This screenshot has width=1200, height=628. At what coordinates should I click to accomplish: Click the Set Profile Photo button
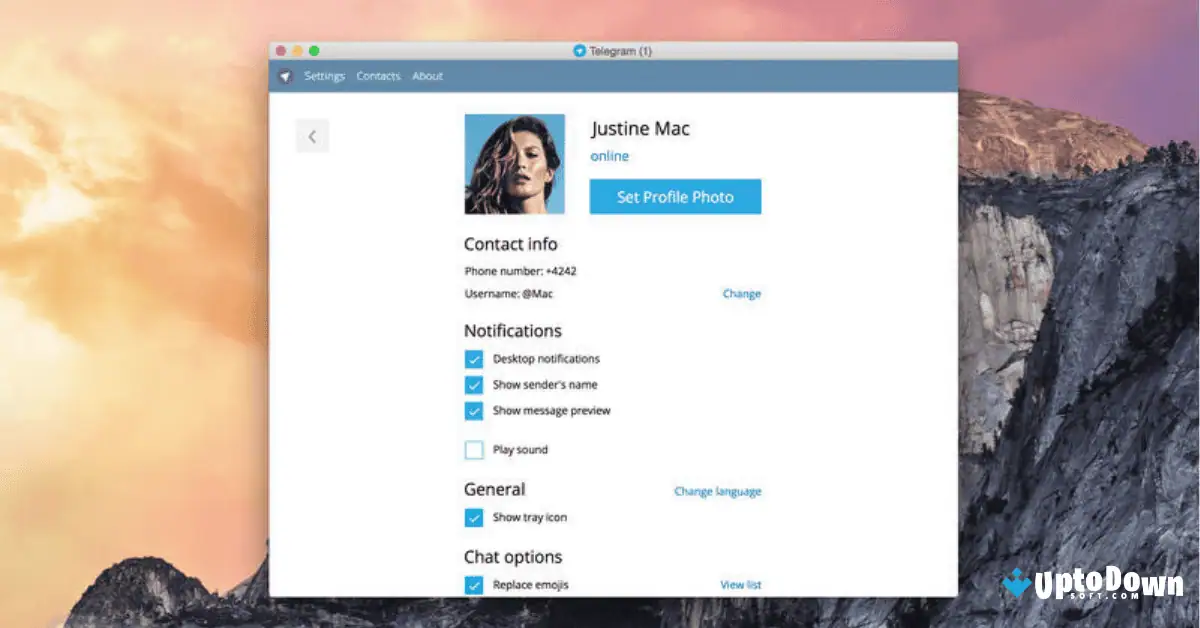click(675, 196)
